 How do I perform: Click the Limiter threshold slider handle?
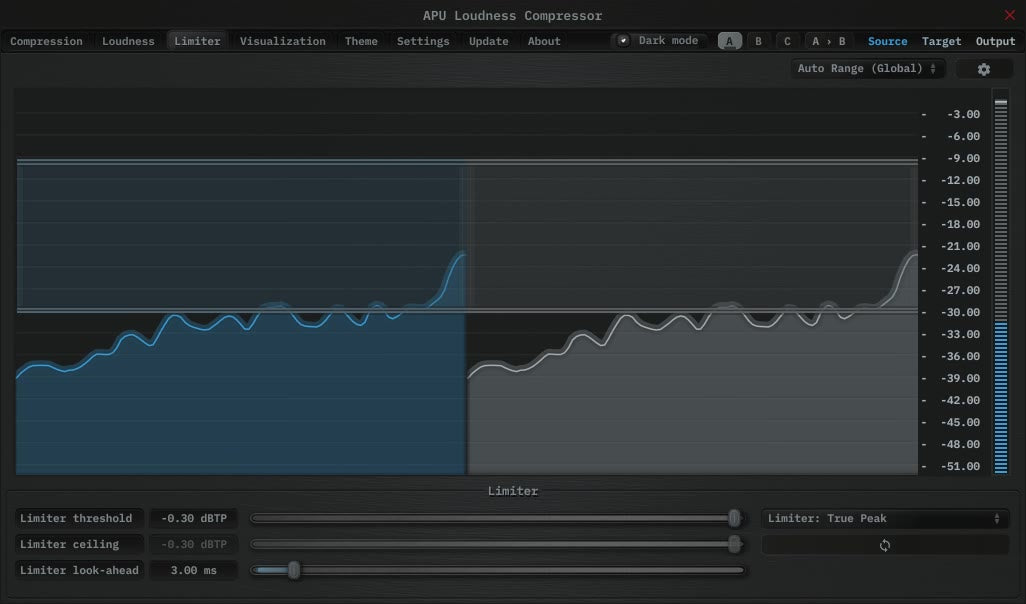(734, 518)
